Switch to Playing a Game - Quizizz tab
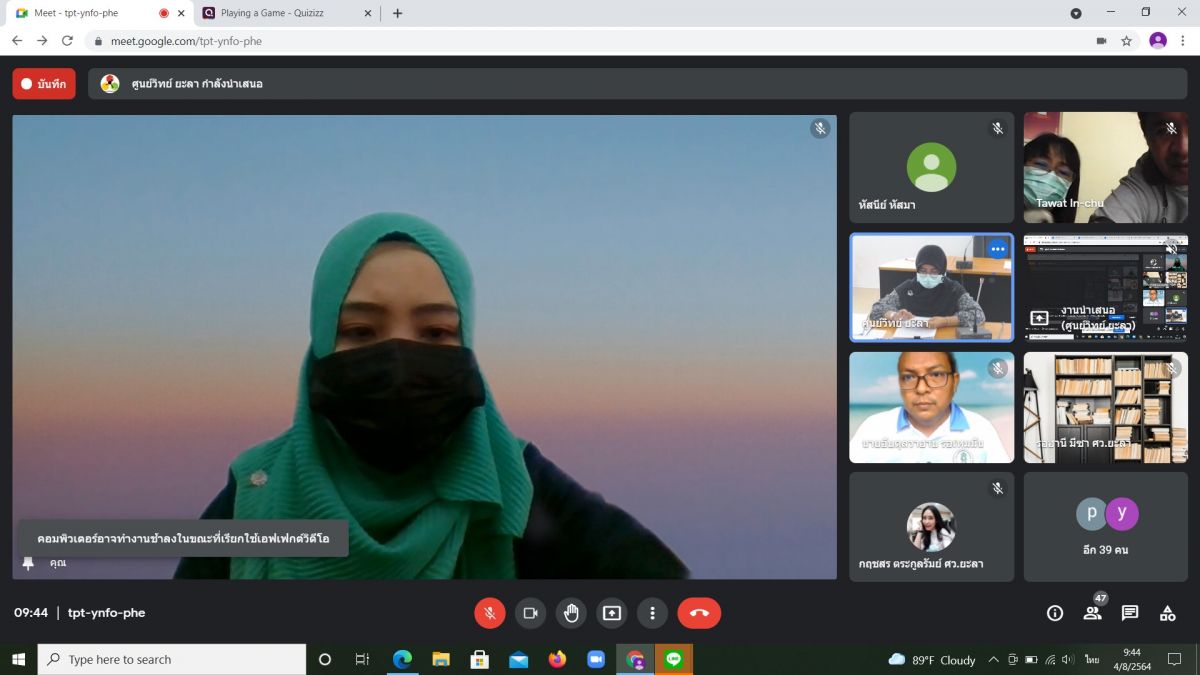 pos(285,13)
